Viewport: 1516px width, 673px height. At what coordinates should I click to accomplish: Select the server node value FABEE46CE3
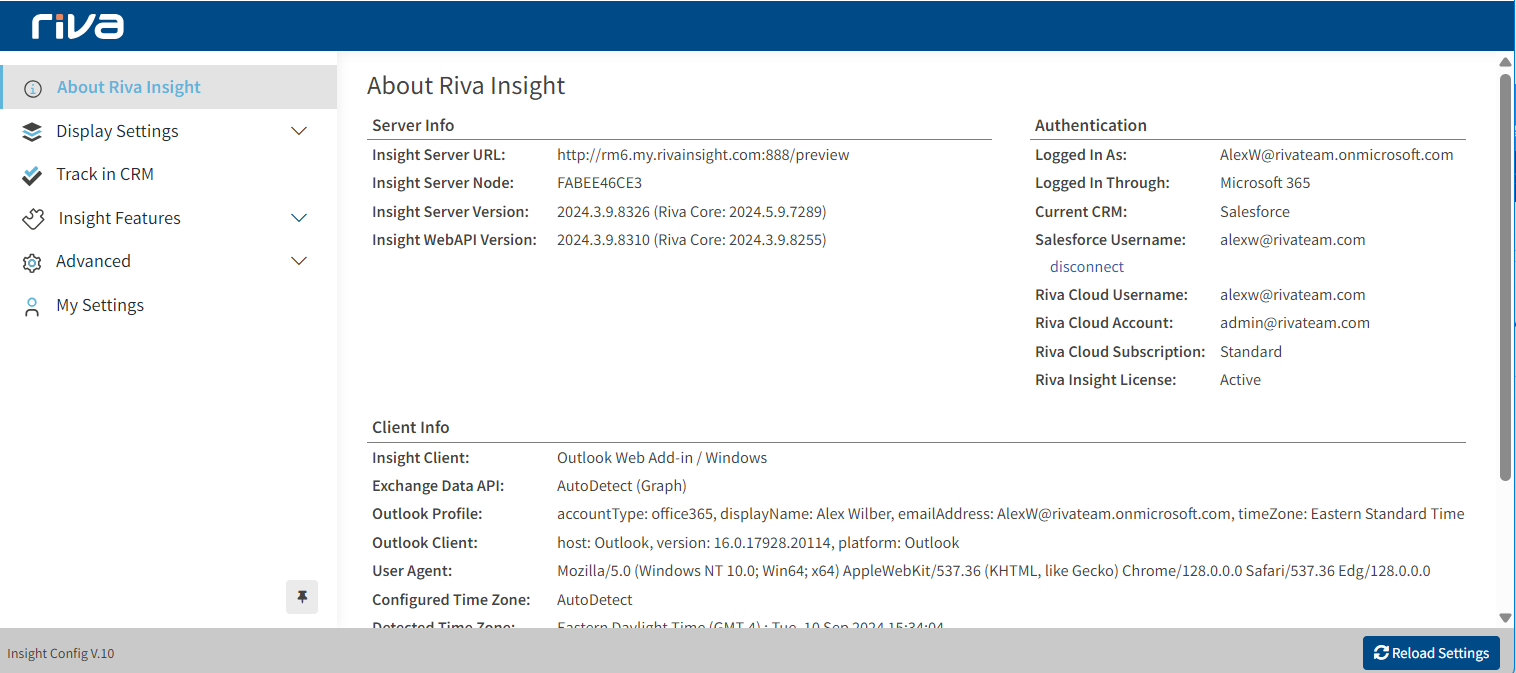pos(599,183)
